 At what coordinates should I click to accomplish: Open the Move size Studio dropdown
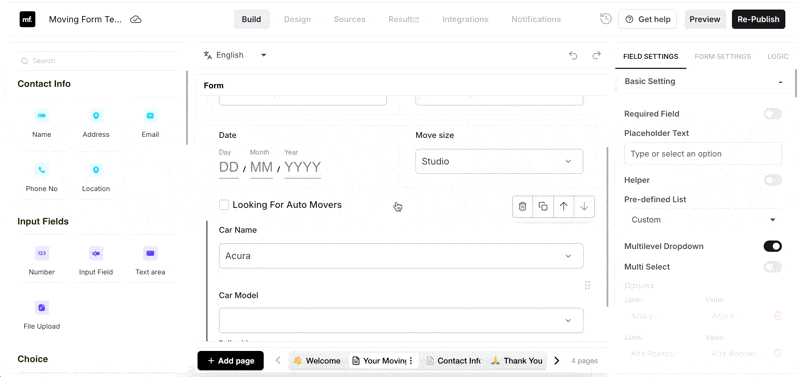point(499,161)
